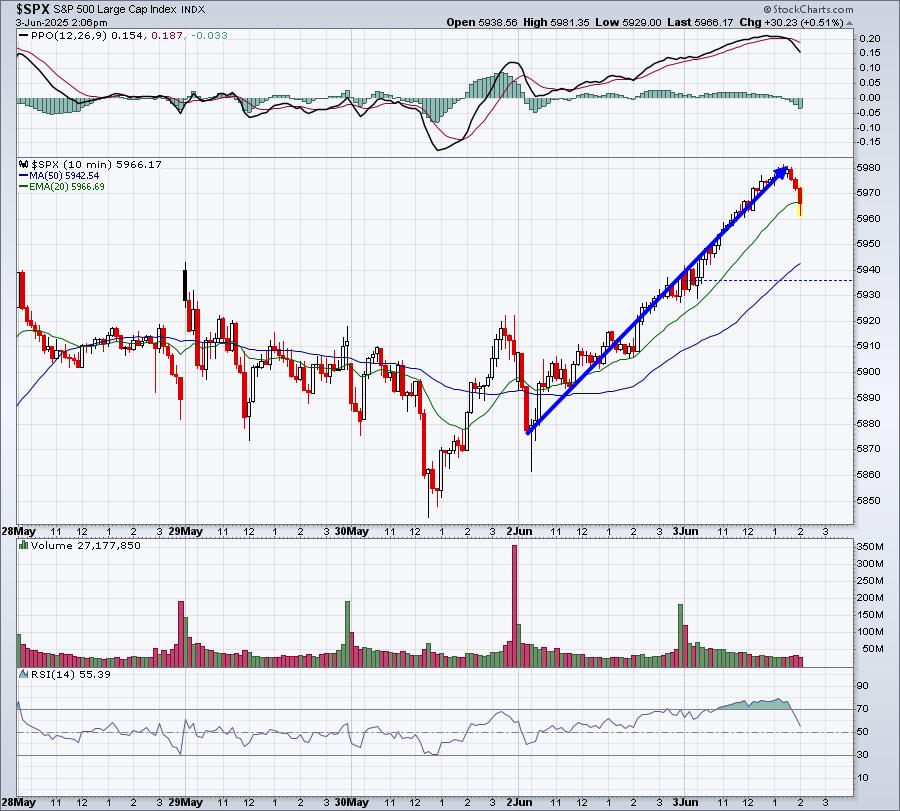Click the 29May date label on price axis
Screen dimensions: 900x811
coord(185,531)
